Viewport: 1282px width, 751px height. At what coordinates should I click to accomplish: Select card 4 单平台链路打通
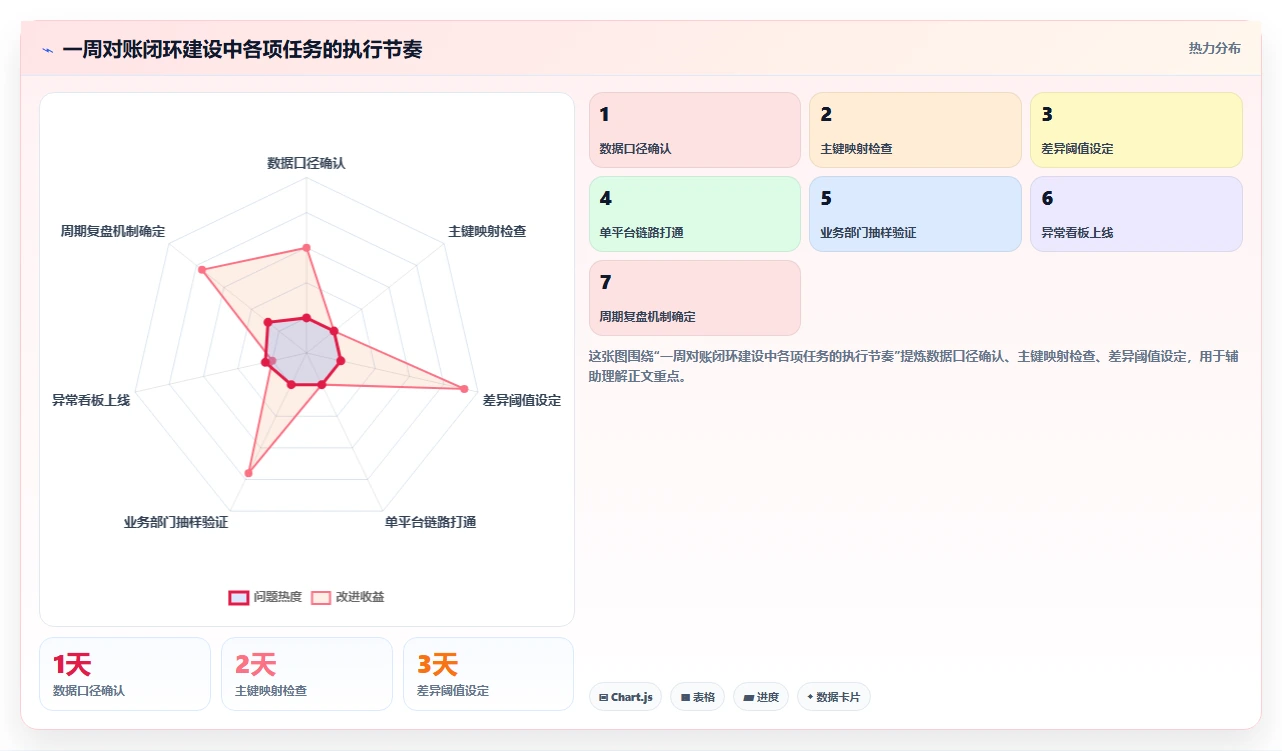(695, 214)
